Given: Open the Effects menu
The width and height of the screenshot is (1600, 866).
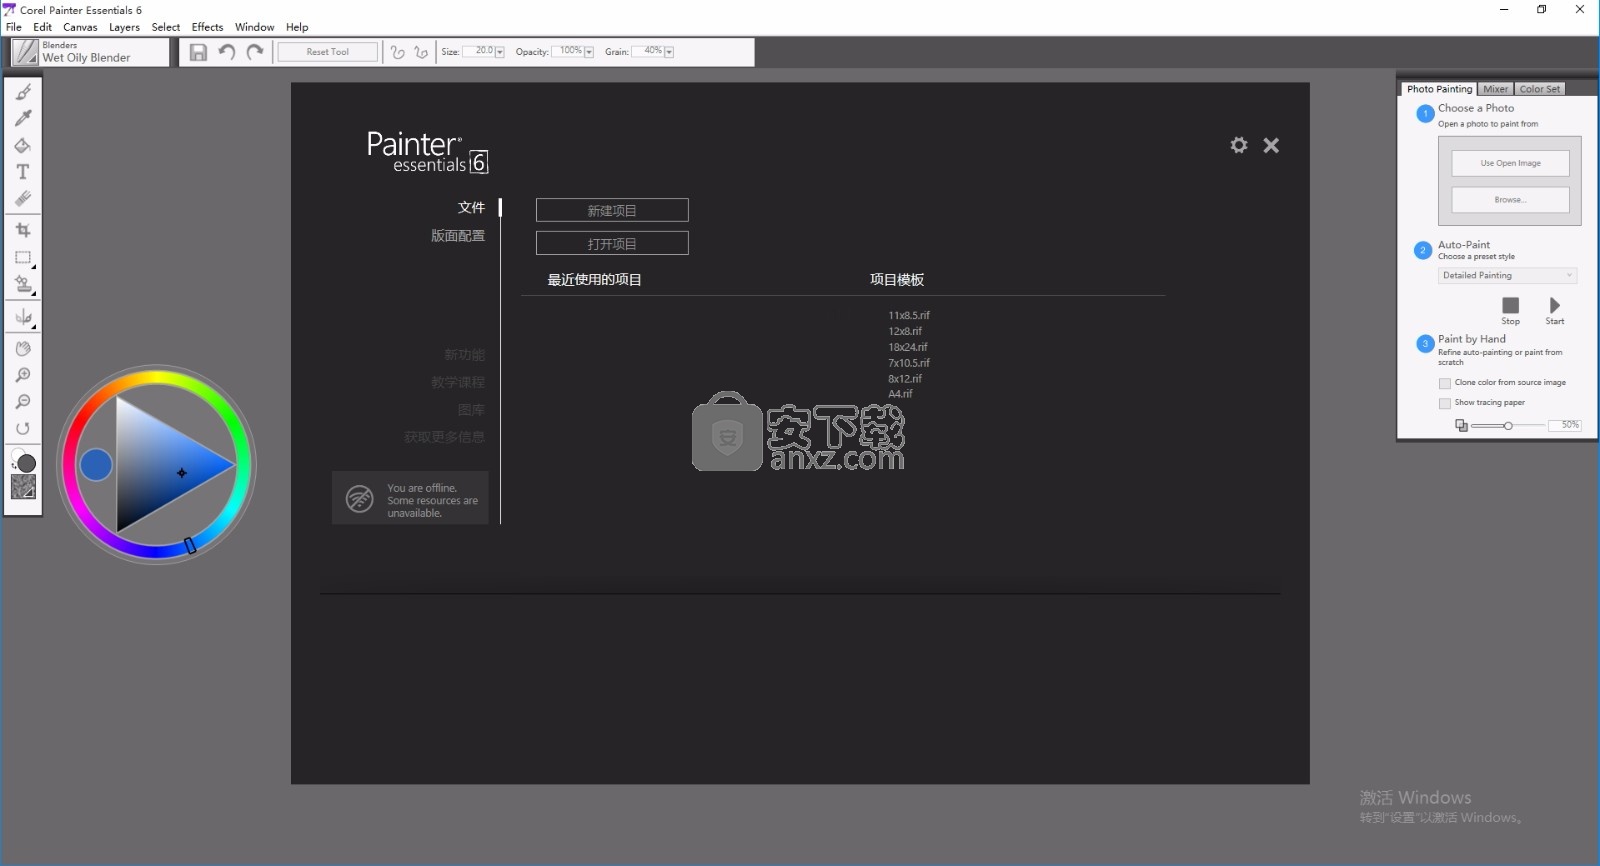Looking at the screenshot, I should (x=207, y=27).
